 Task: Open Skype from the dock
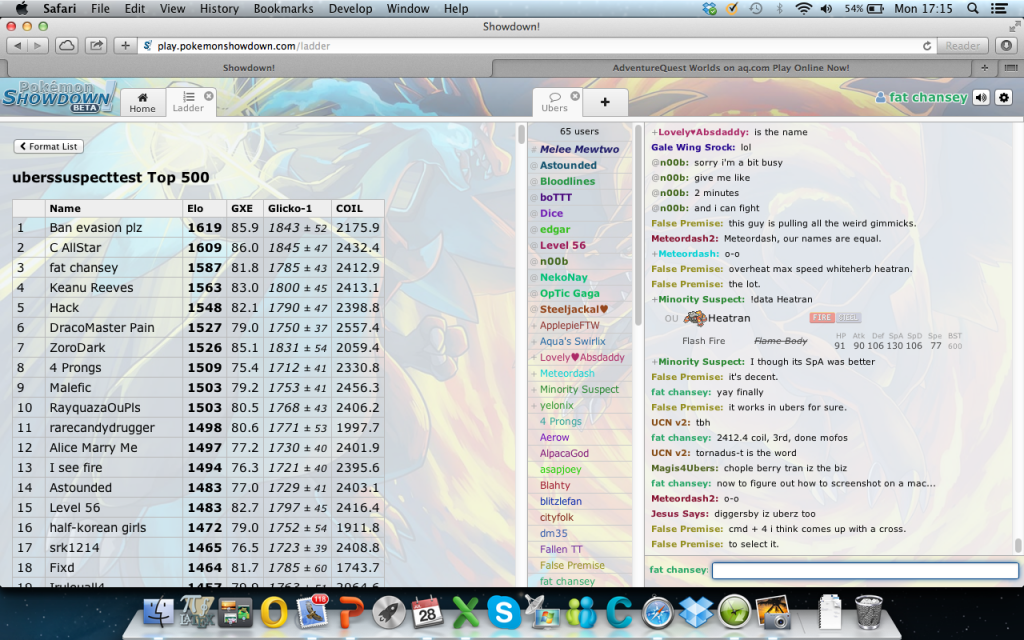504,613
